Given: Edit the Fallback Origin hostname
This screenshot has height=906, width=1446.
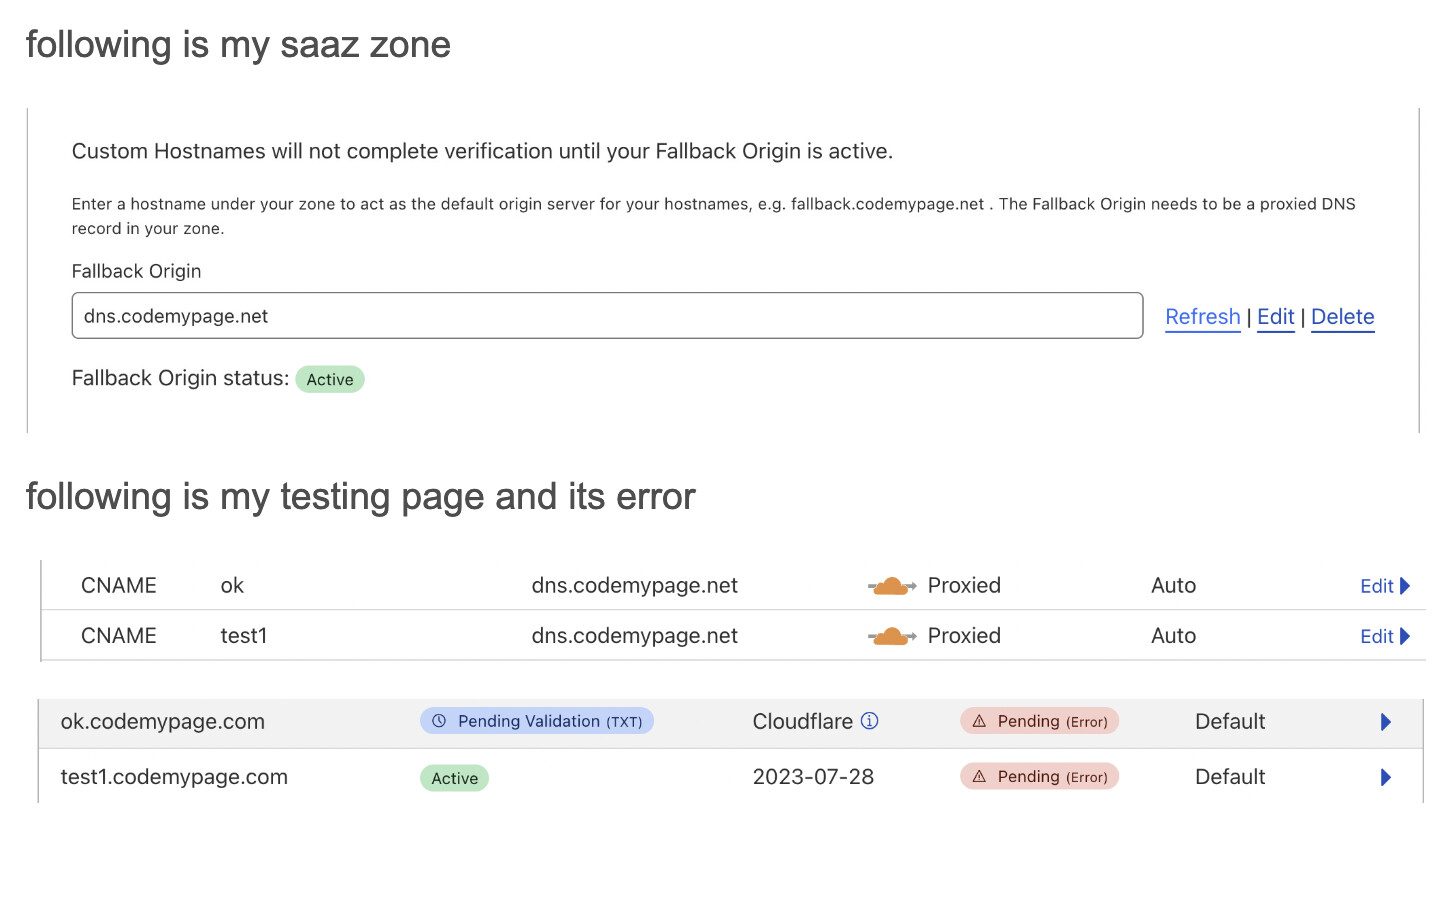Looking at the screenshot, I should coord(1275,317).
